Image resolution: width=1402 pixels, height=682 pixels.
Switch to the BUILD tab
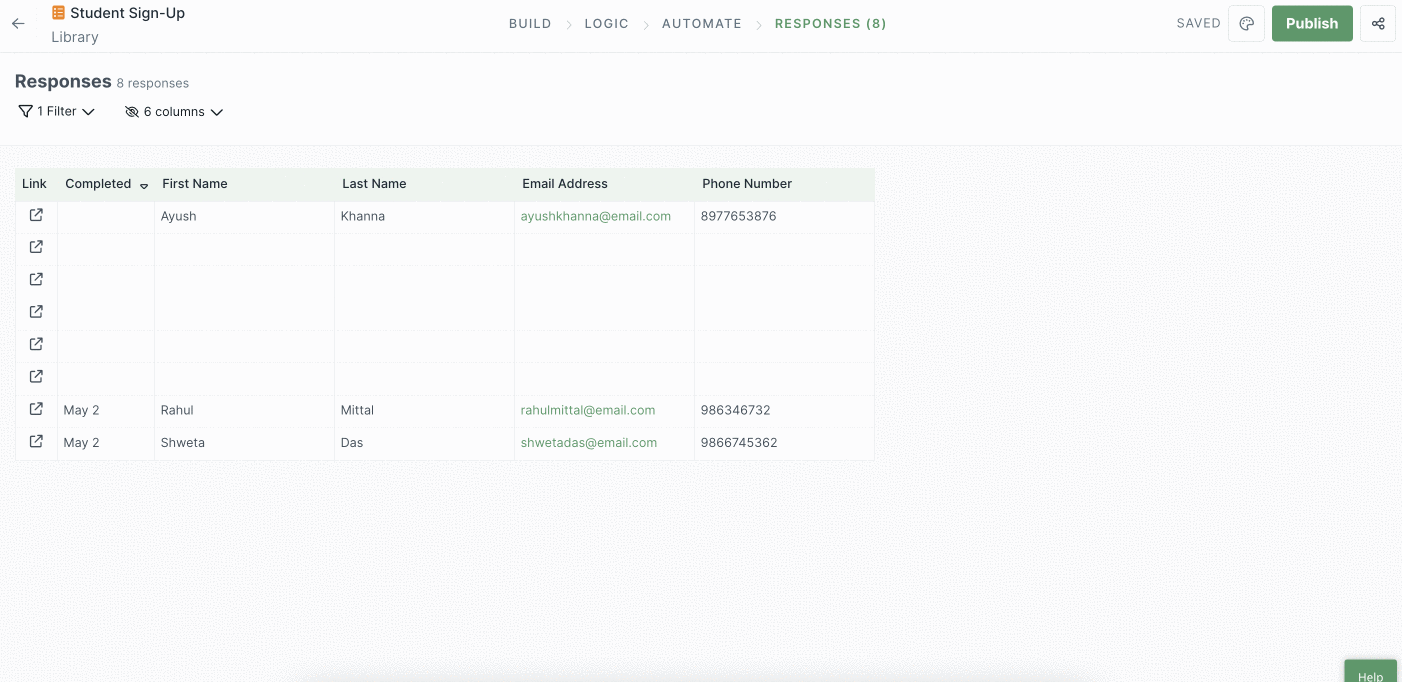tap(530, 23)
